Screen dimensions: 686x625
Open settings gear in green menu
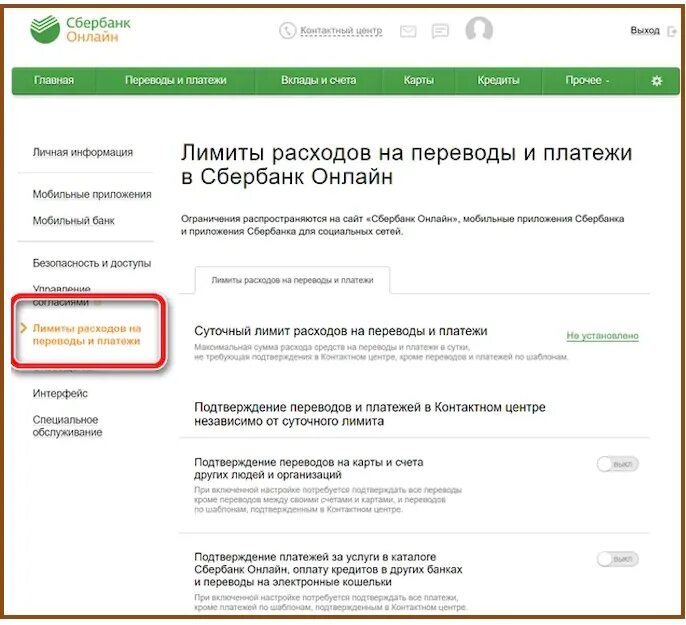(x=656, y=80)
